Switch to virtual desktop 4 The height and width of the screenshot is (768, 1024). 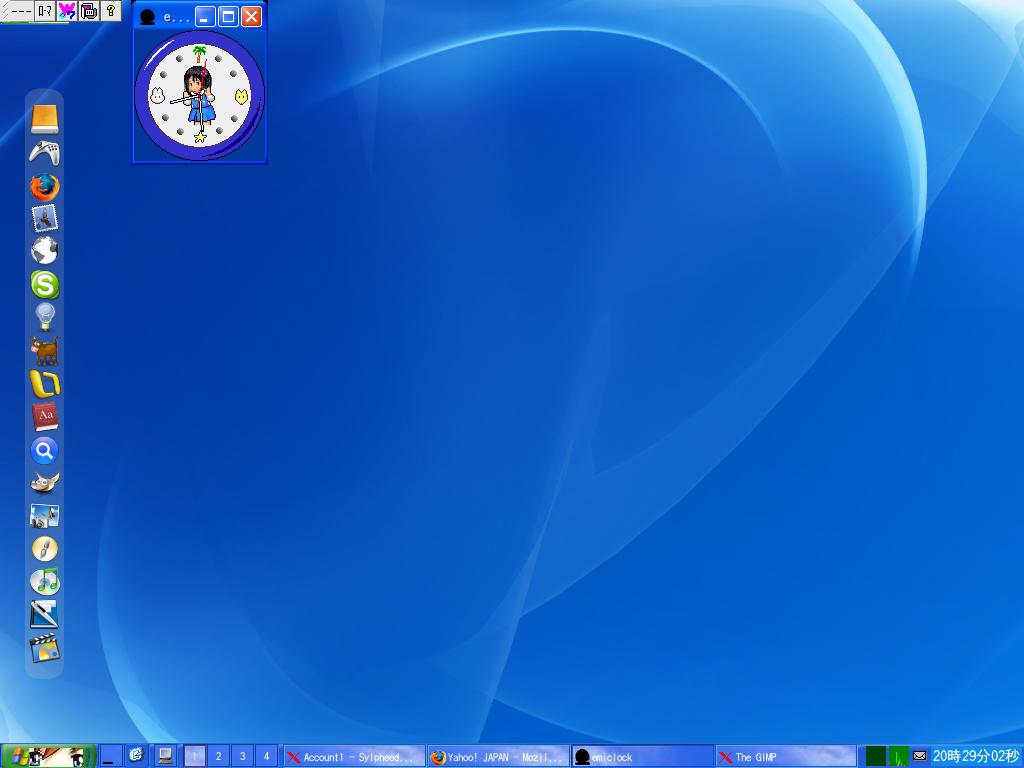pos(266,757)
